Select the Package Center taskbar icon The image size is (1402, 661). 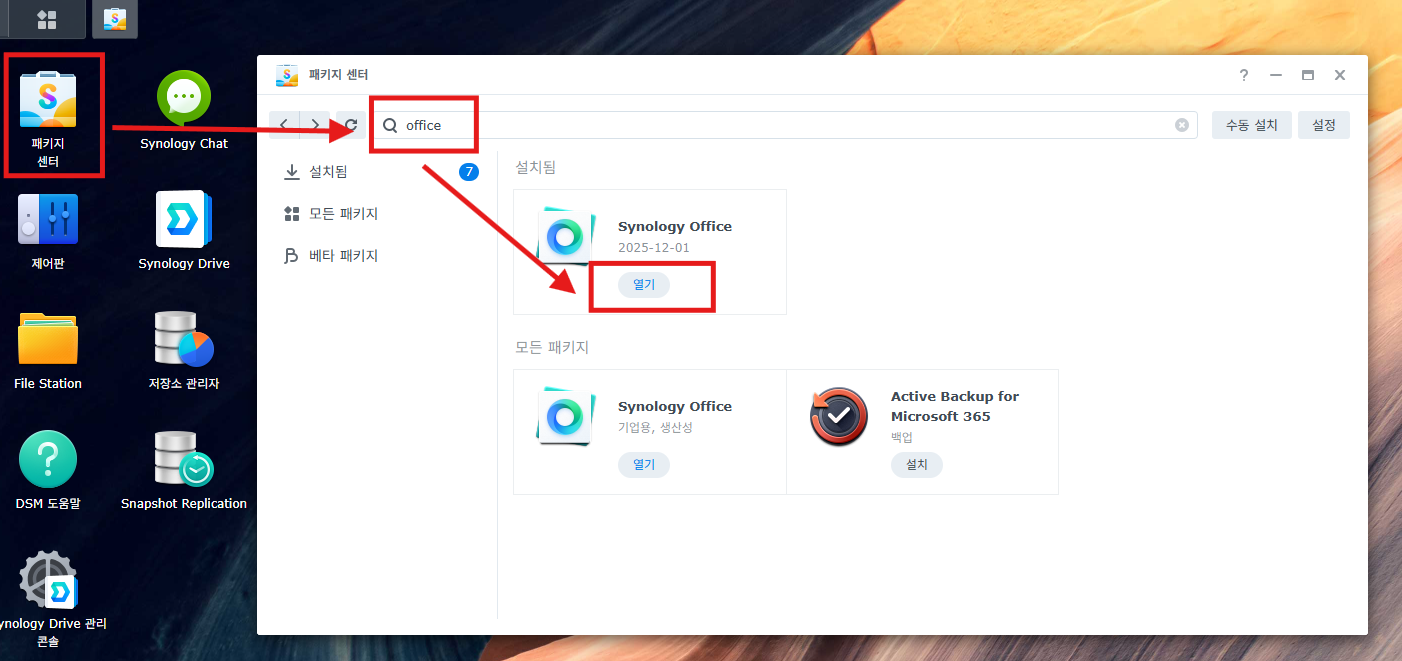pos(115,19)
